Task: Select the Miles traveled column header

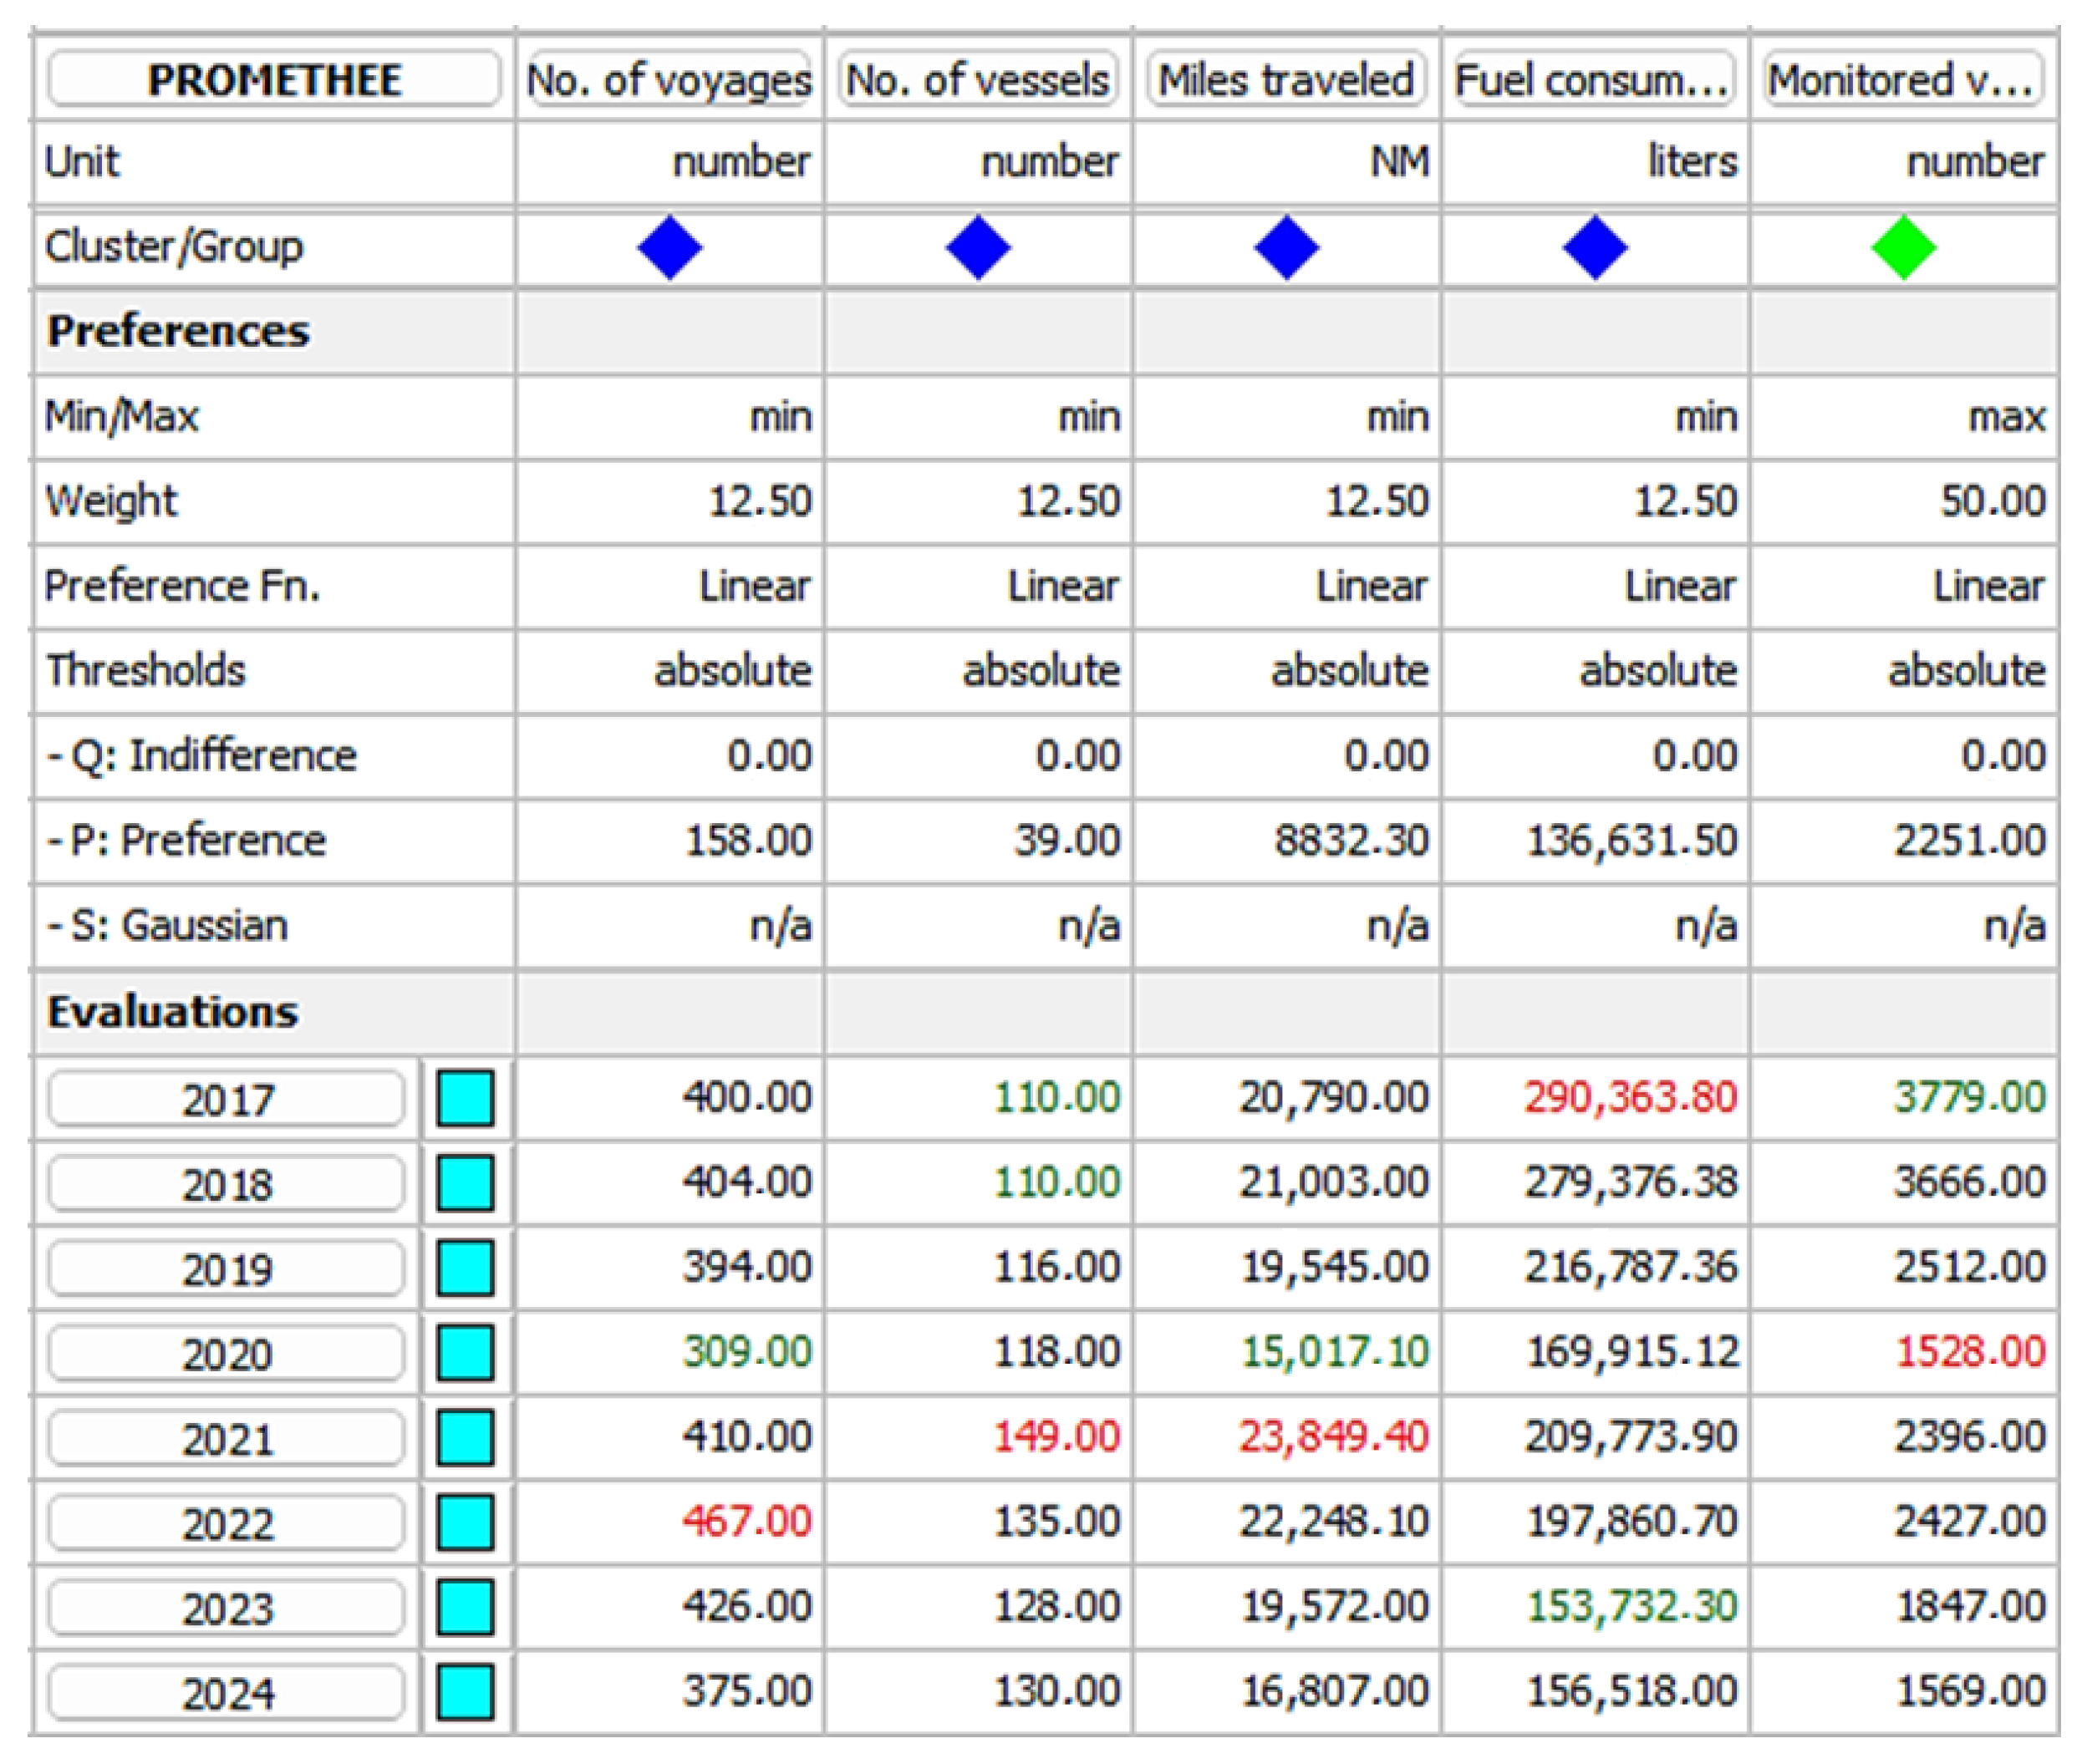Action: click(1286, 80)
